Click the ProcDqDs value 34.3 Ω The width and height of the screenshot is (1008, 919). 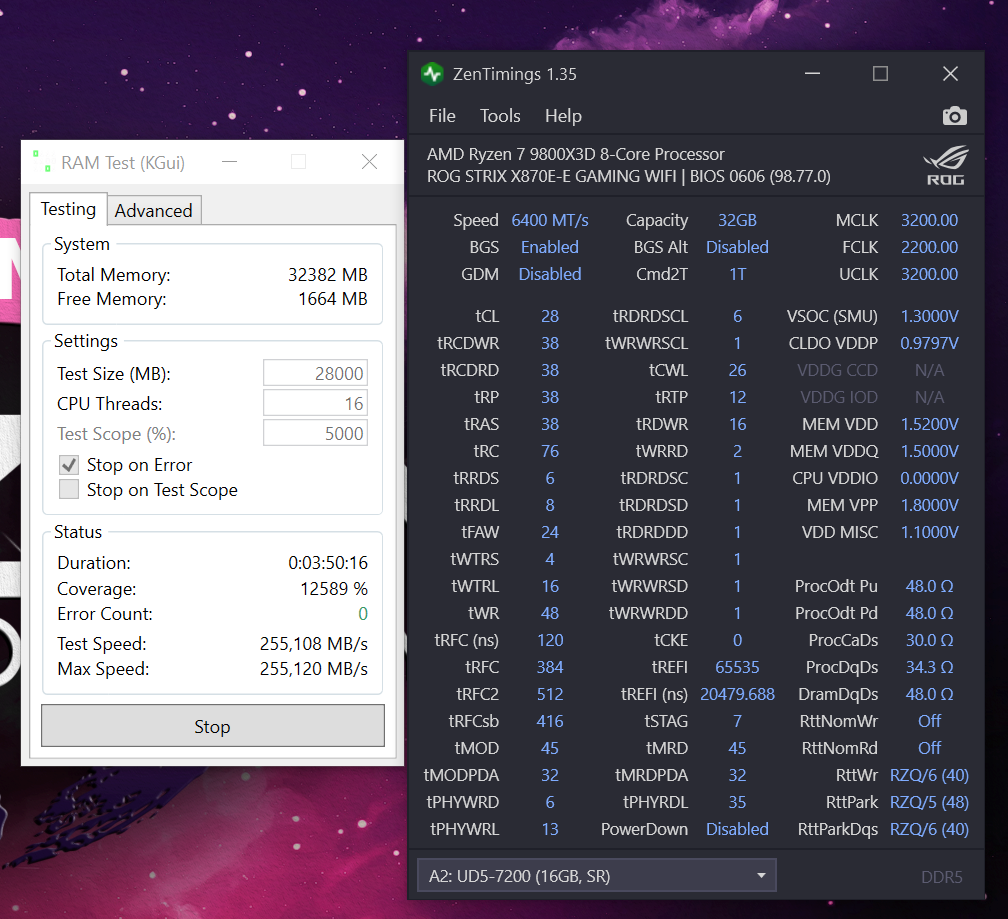(929, 667)
